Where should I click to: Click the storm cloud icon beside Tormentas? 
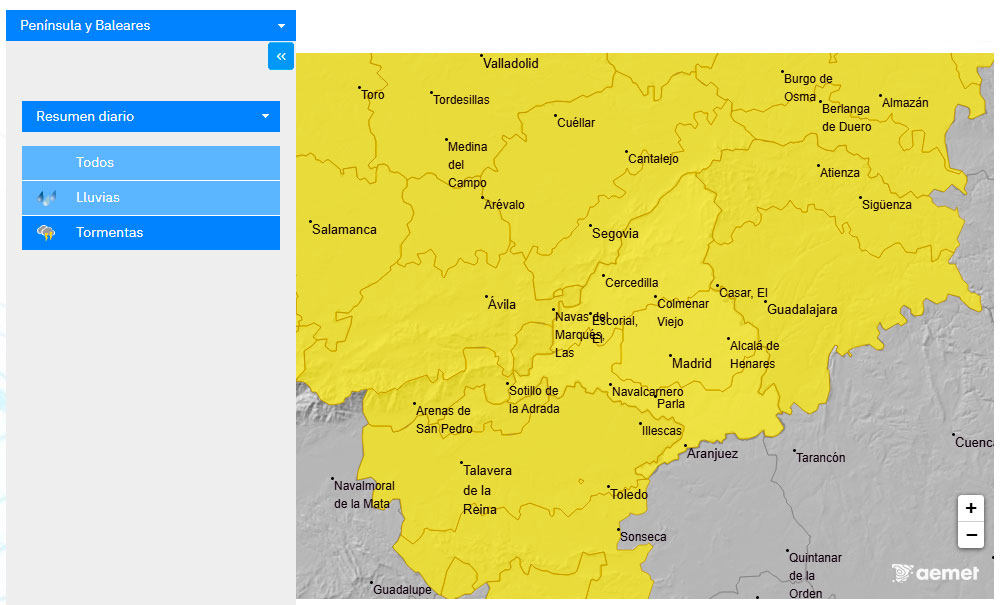(46, 233)
